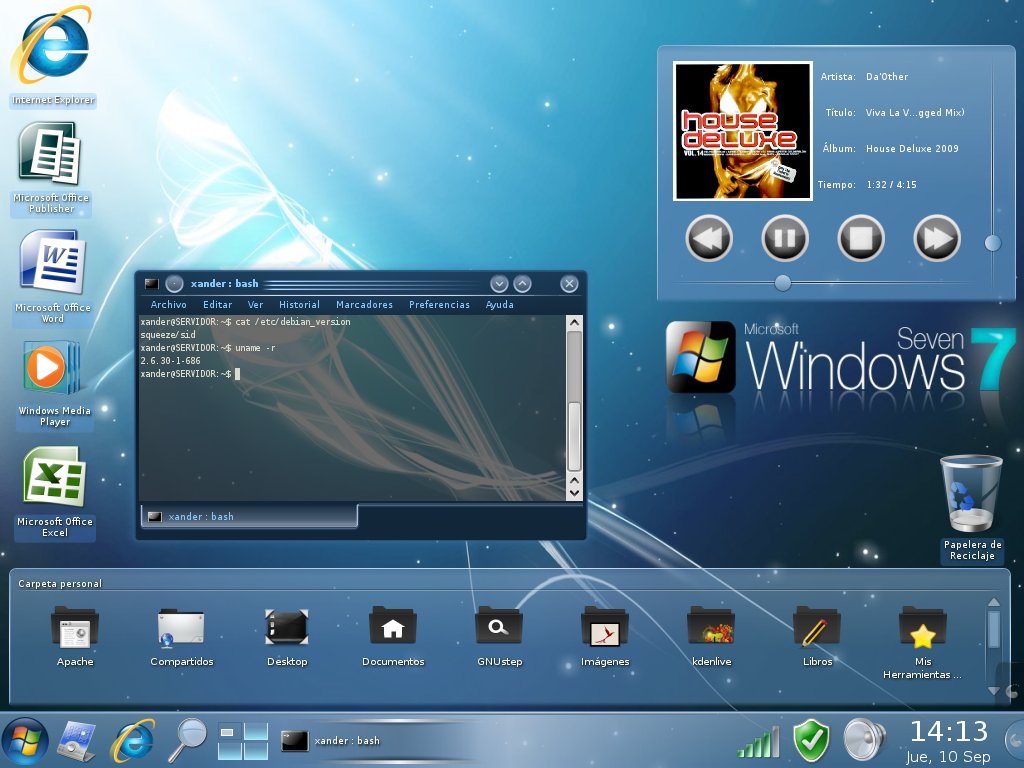The image size is (1024, 768).
Task: Click the Windows start orb in taskbar
Action: coord(24,741)
